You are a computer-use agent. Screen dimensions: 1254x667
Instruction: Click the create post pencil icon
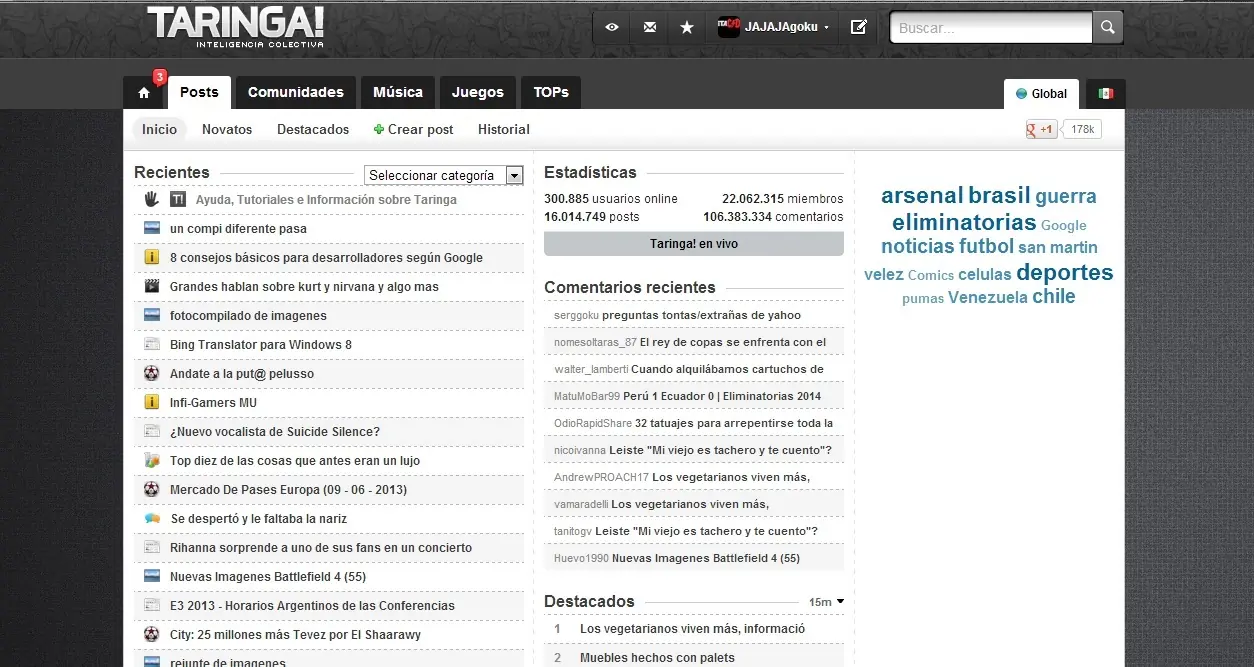click(x=858, y=27)
